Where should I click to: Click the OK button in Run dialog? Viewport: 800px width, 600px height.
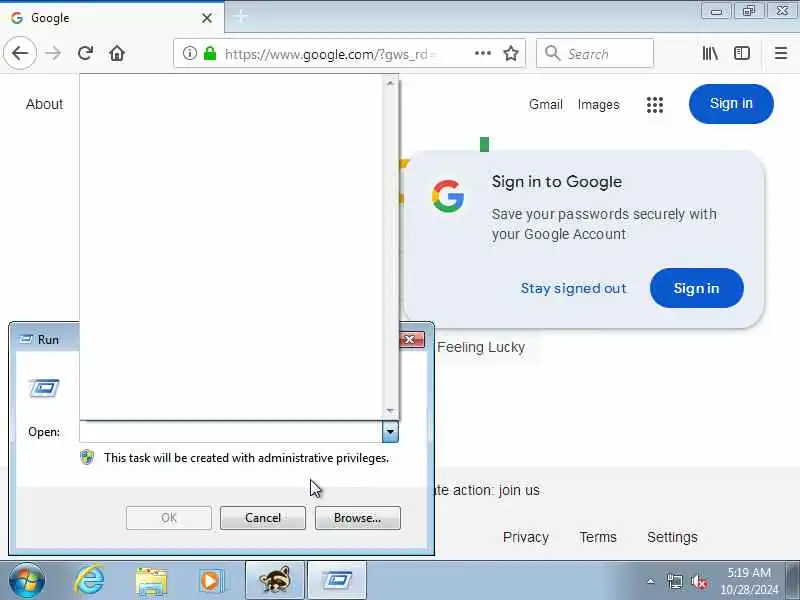click(169, 518)
